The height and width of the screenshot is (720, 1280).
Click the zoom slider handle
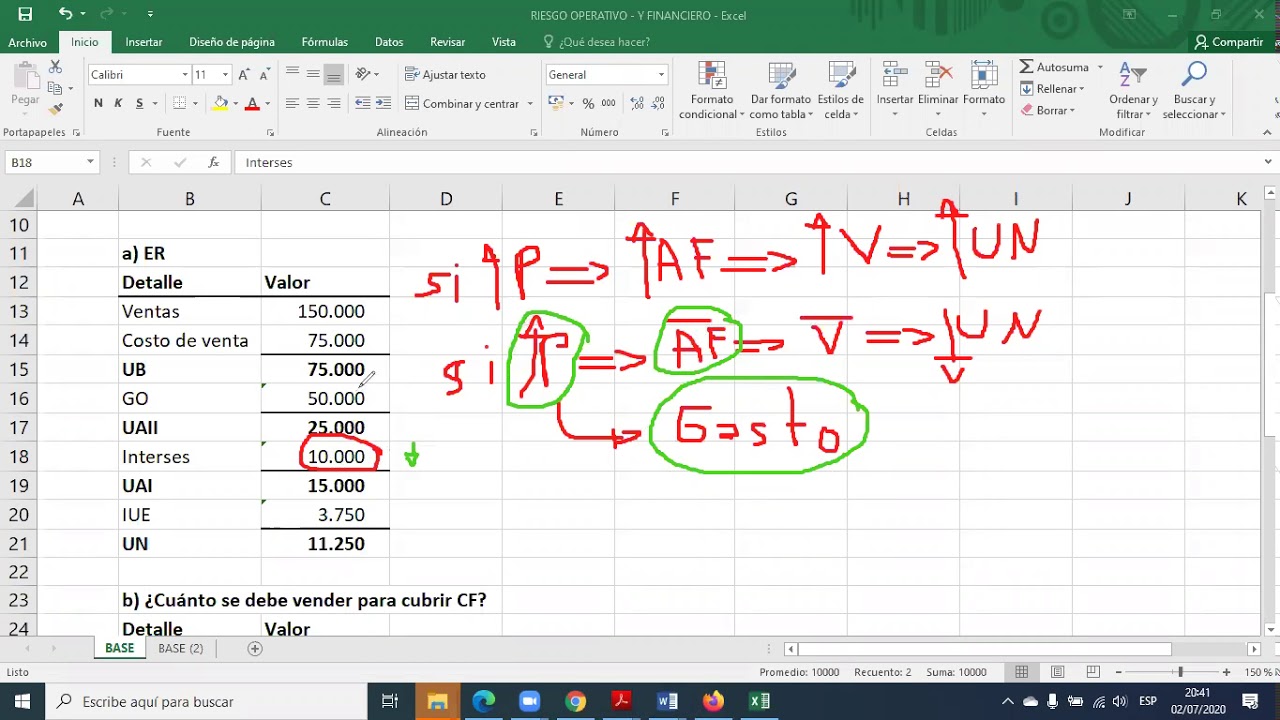click(x=1181, y=672)
